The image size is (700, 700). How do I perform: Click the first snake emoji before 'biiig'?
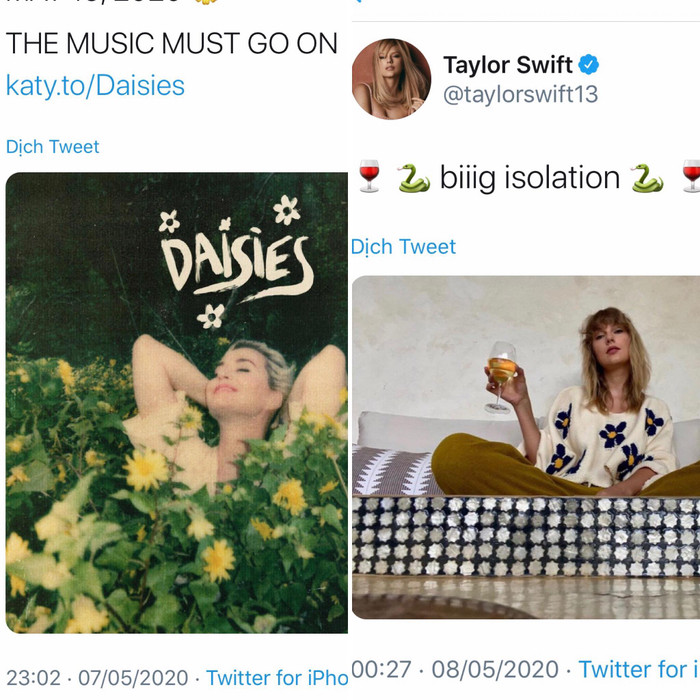(x=414, y=178)
